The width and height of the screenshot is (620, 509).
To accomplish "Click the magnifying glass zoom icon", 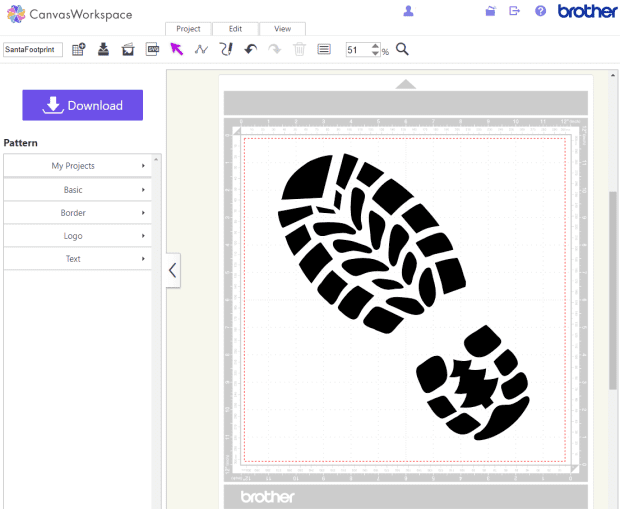I will tap(402, 49).
